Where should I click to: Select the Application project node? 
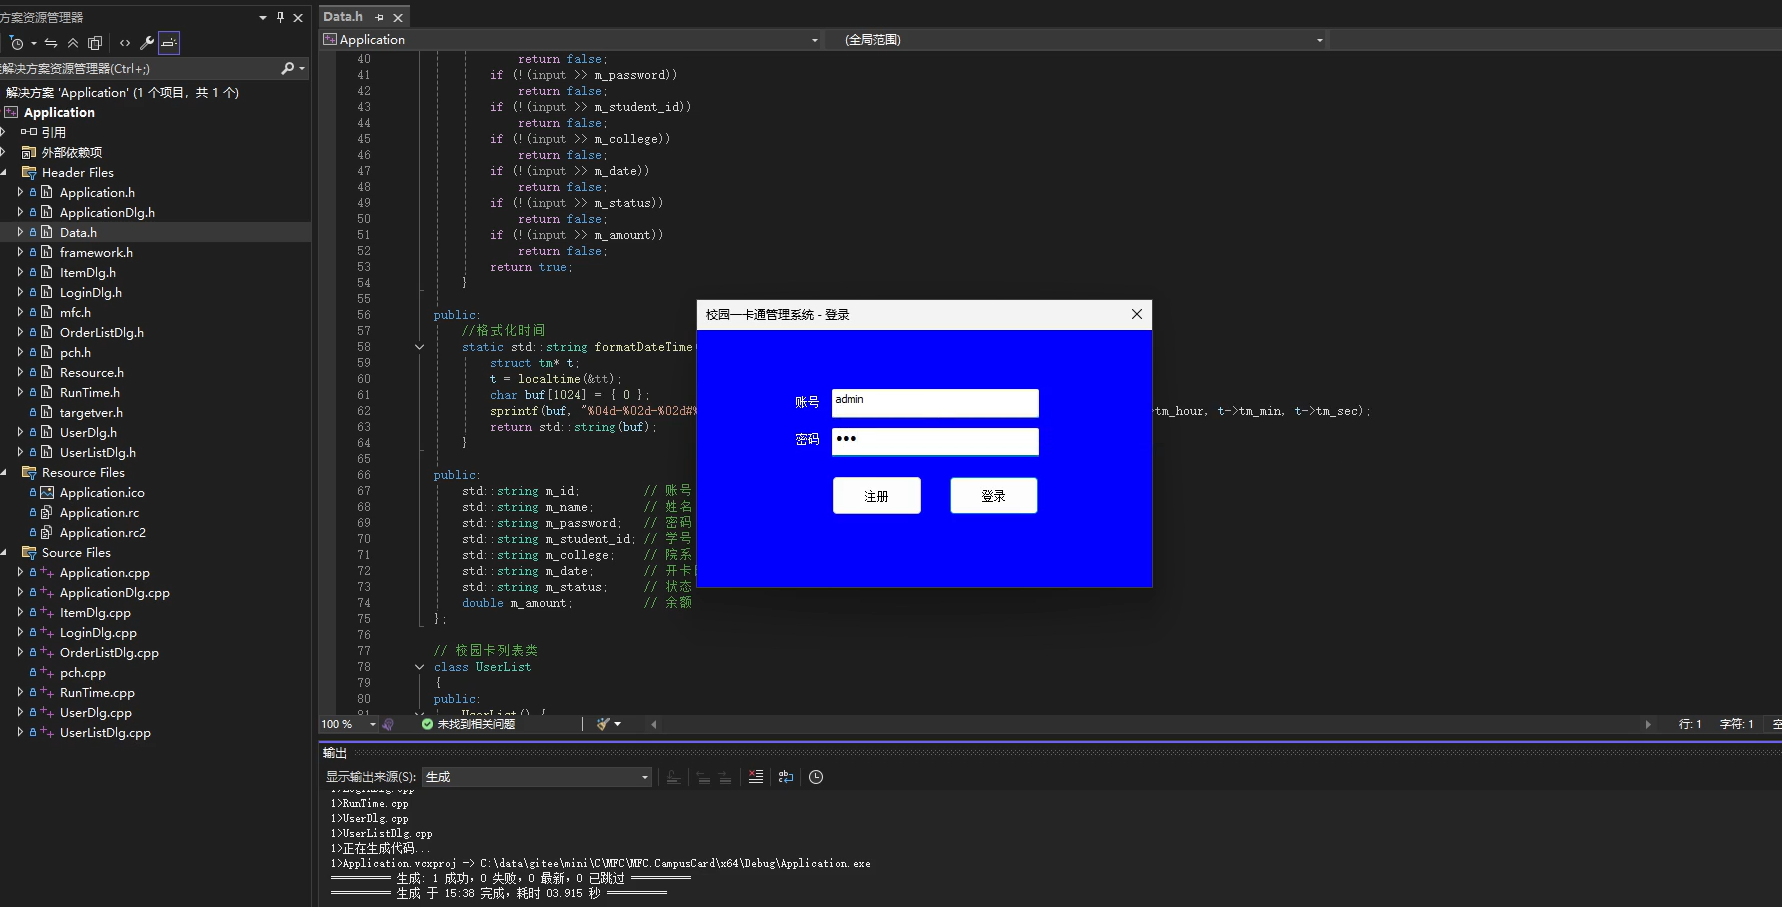click(x=59, y=112)
